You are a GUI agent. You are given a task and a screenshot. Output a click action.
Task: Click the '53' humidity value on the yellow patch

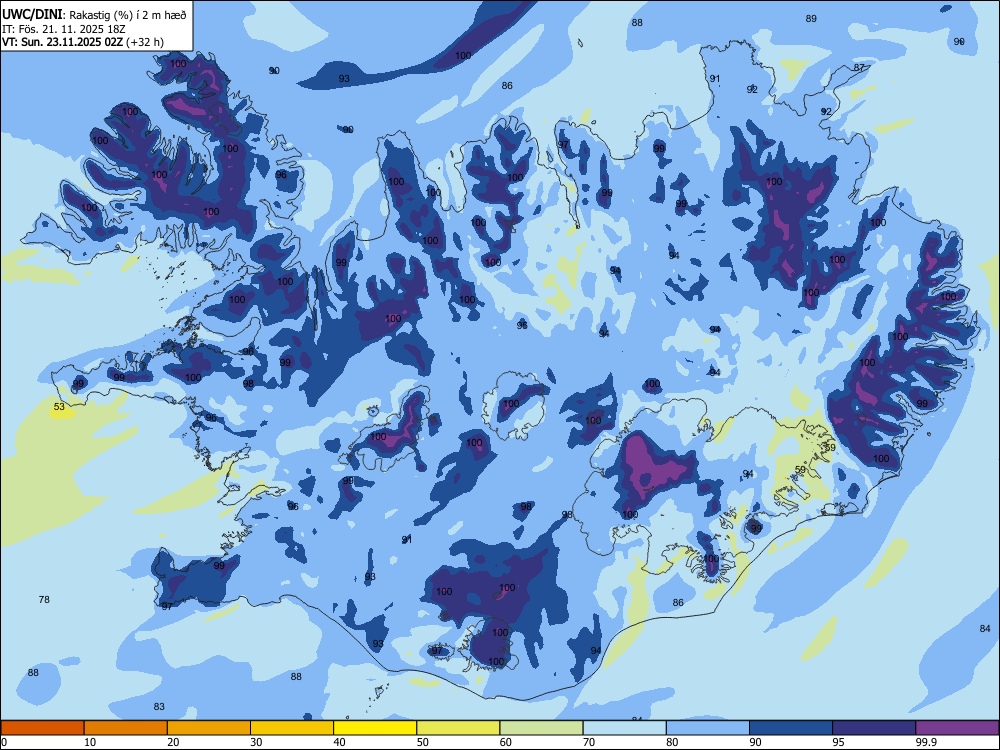[59, 407]
